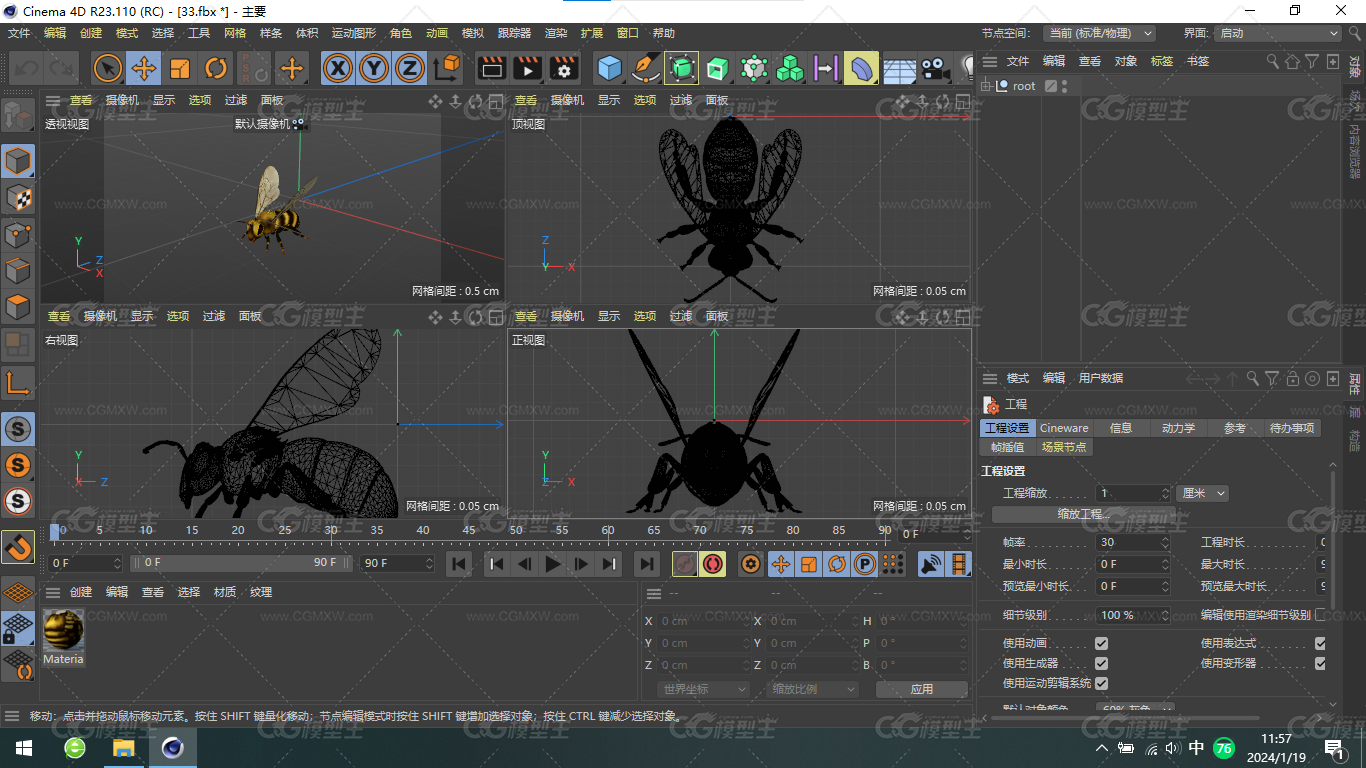This screenshot has height=768, width=1366.
Task: Switch to Edges mode
Action: click(x=18, y=270)
